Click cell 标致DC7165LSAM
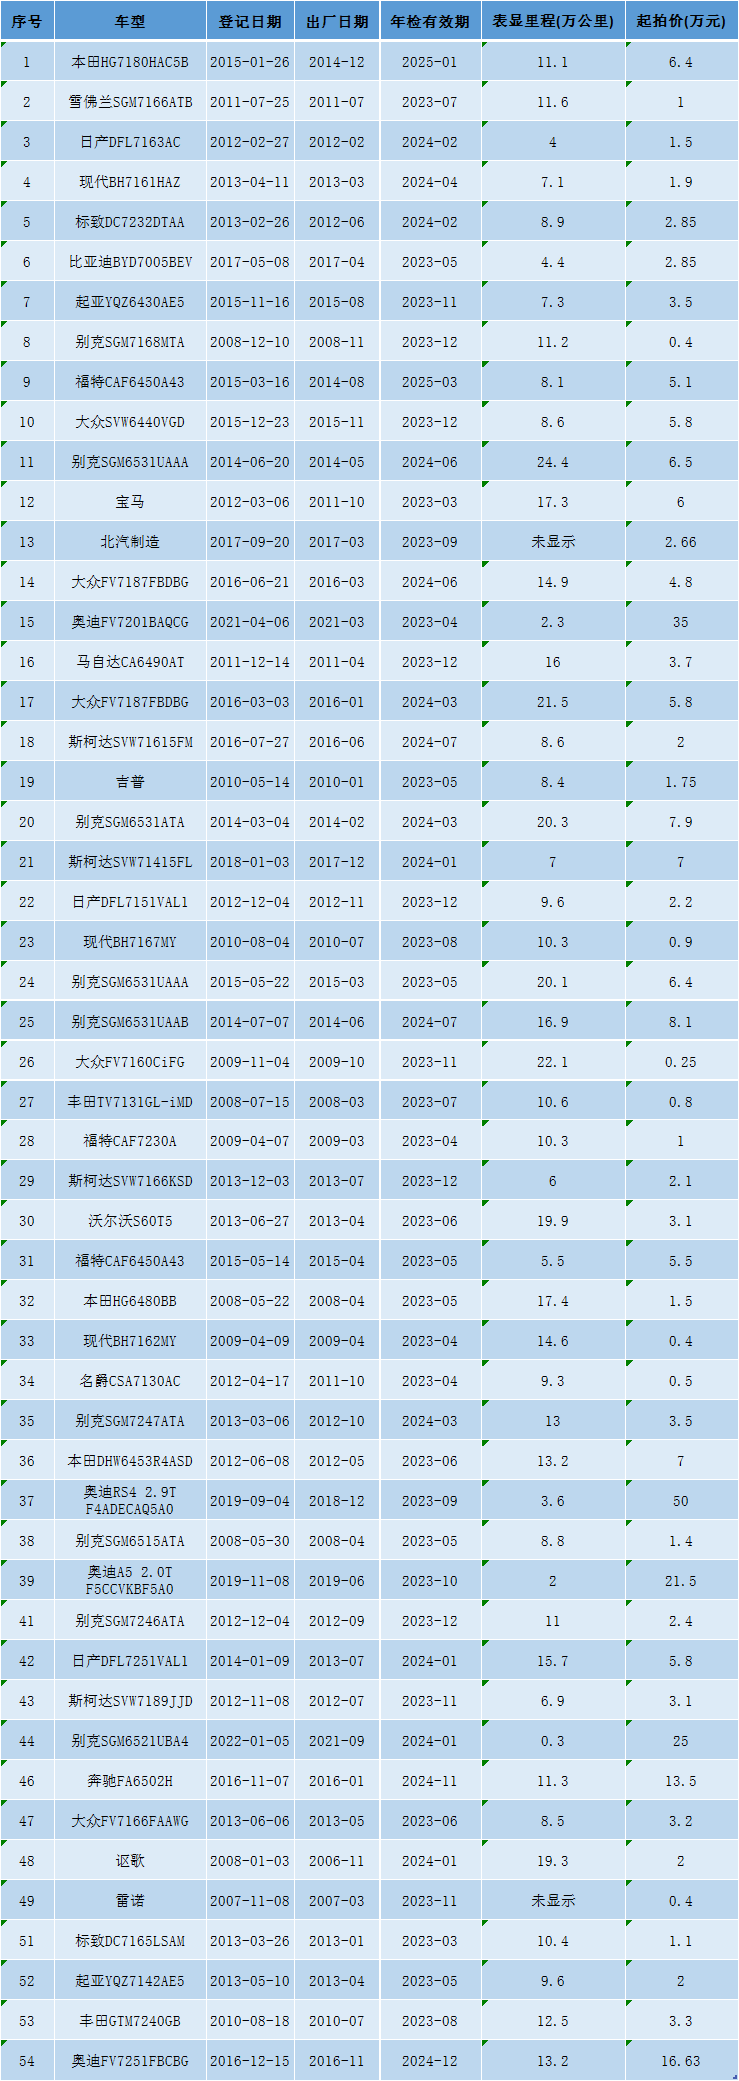 [x=130, y=1941]
